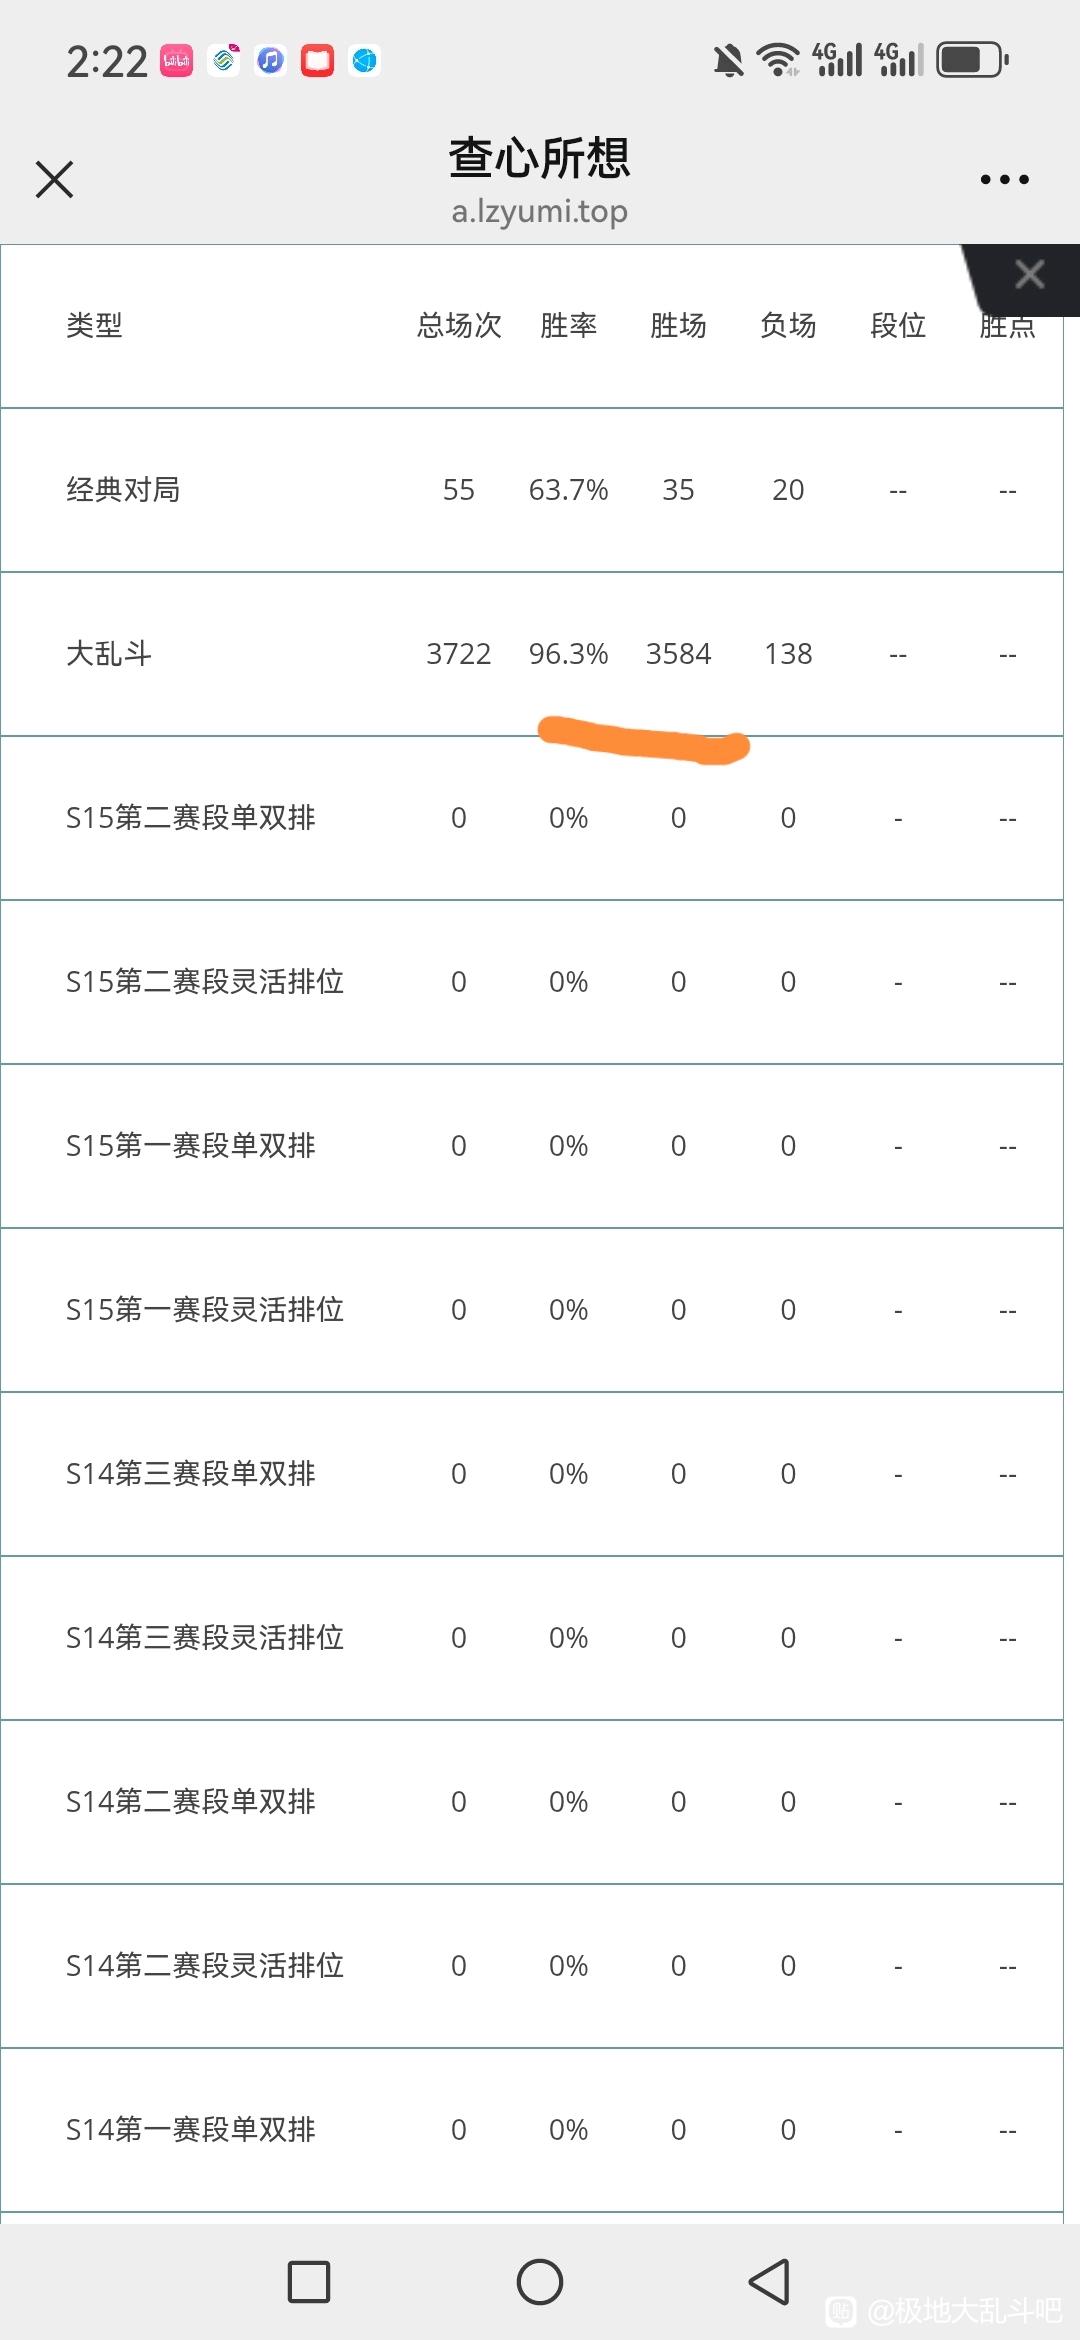Tap the 段位 column header

tap(898, 325)
